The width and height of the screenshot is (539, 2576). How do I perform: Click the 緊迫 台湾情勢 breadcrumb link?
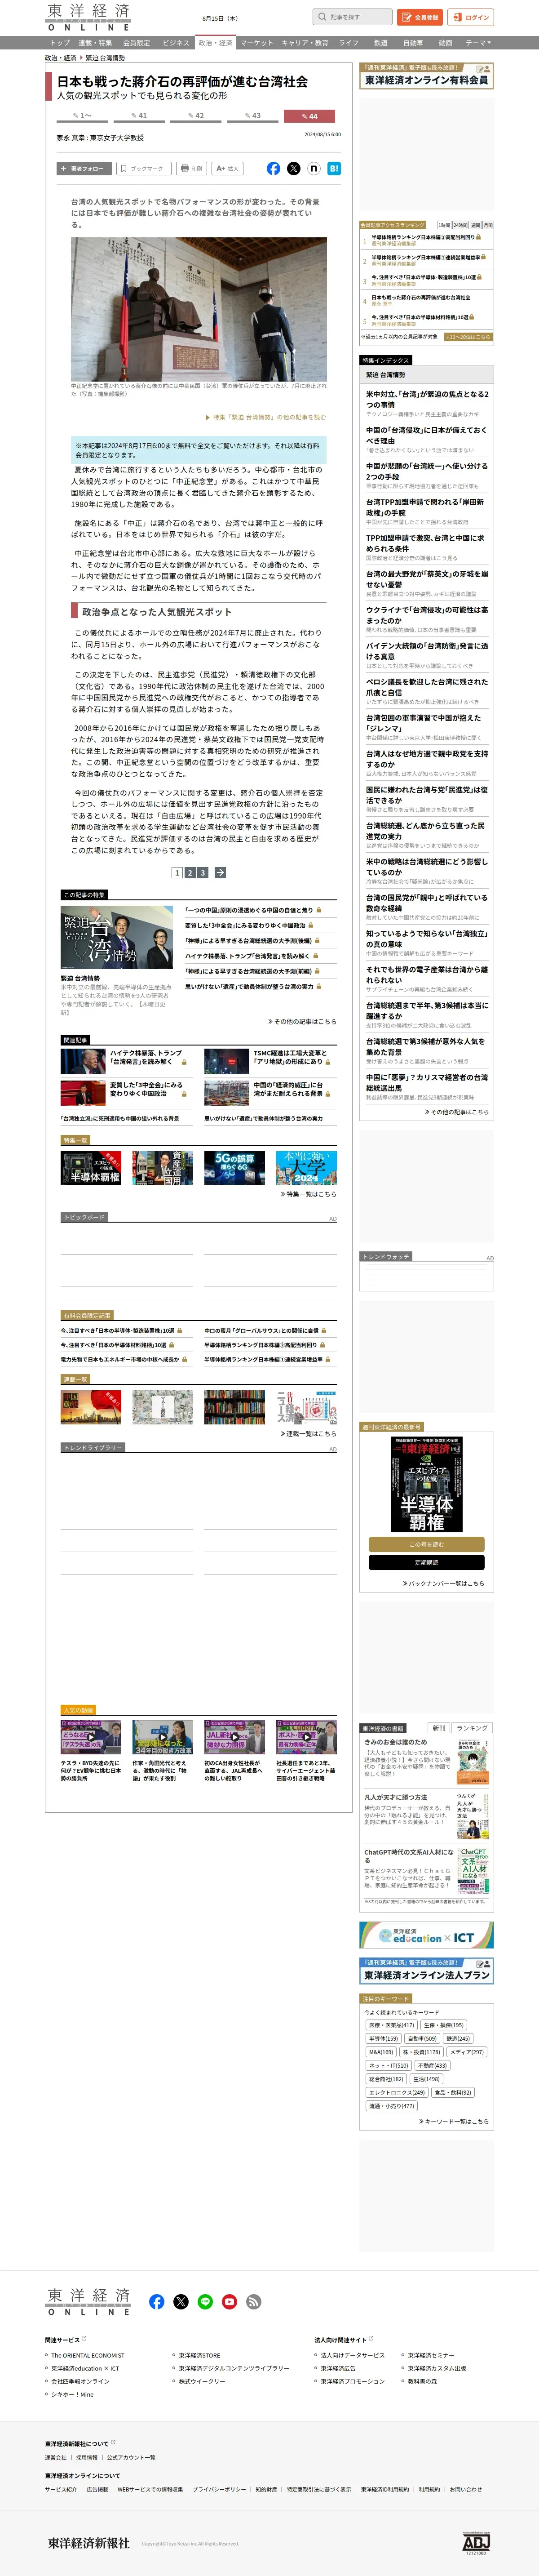[x=105, y=58]
